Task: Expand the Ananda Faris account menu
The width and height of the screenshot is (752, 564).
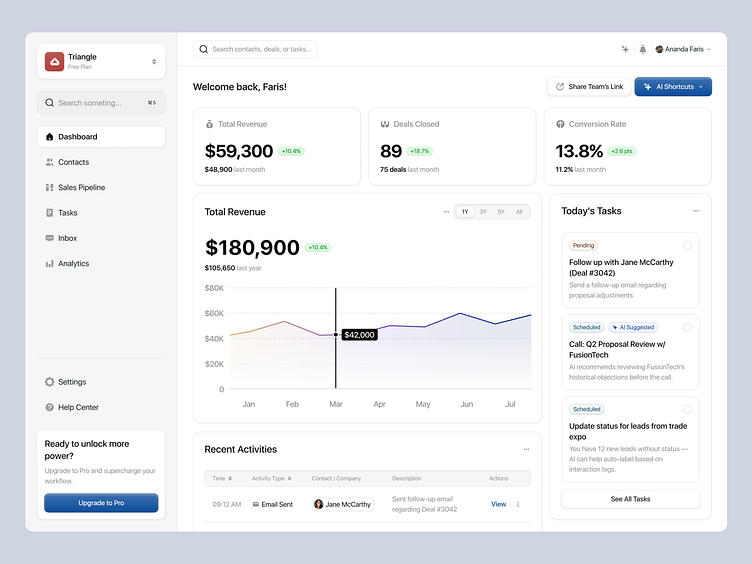Action: point(684,49)
